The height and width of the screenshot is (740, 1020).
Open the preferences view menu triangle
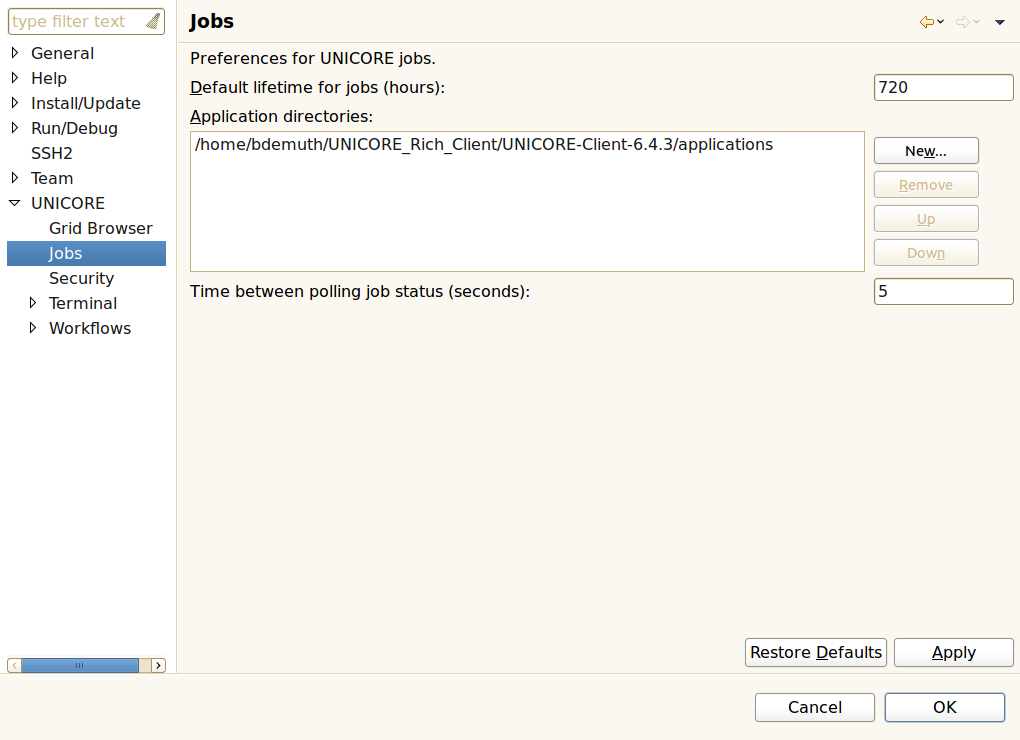(x=1000, y=22)
